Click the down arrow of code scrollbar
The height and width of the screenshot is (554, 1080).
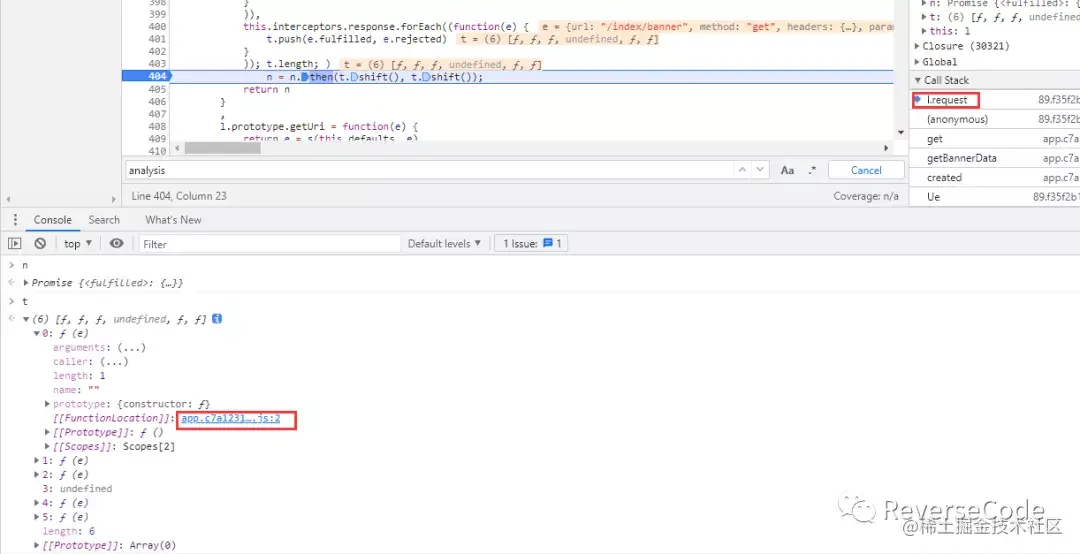(x=901, y=132)
